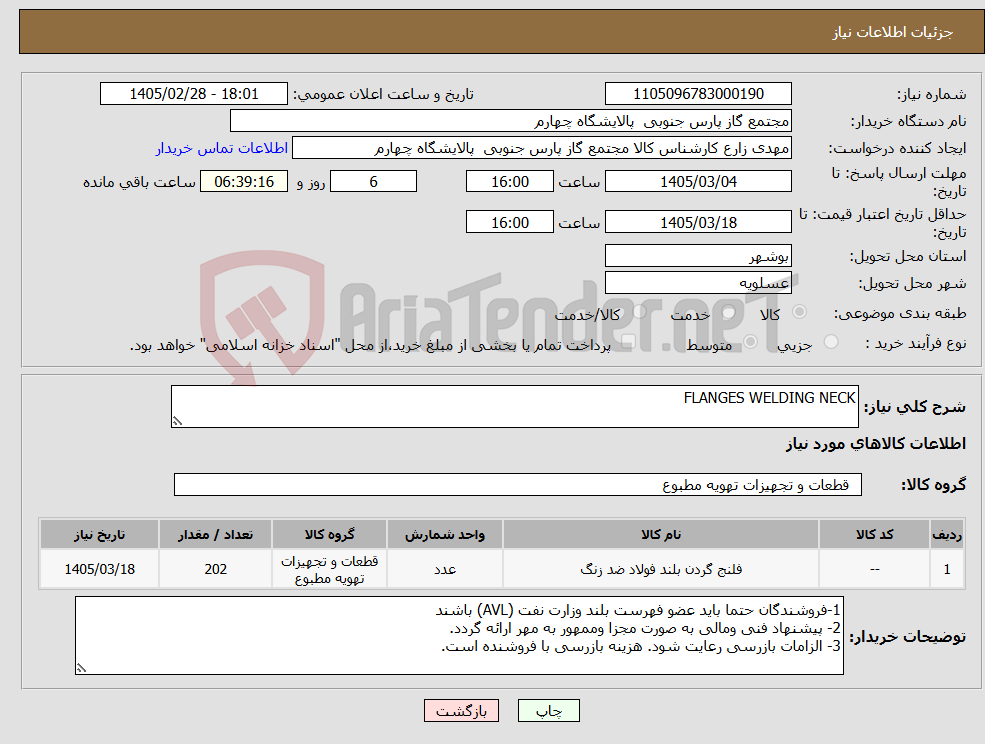Click the days remaining field showing 6
This screenshot has height=744, width=985.
[373, 182]
